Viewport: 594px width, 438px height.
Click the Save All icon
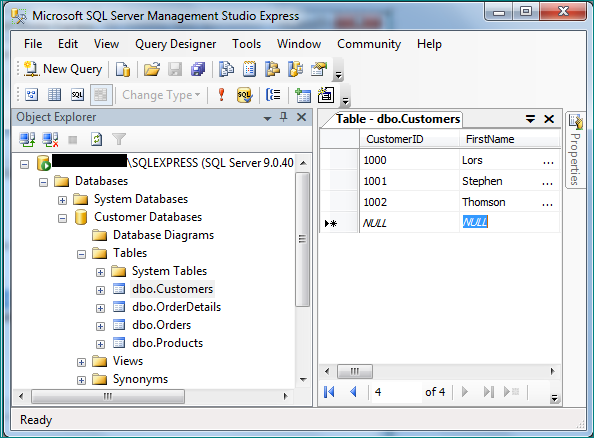(x=198, y=69)
